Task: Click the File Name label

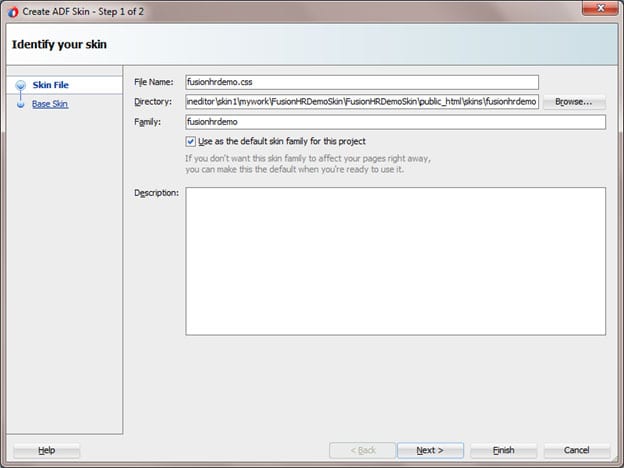Action: (154, 82)
